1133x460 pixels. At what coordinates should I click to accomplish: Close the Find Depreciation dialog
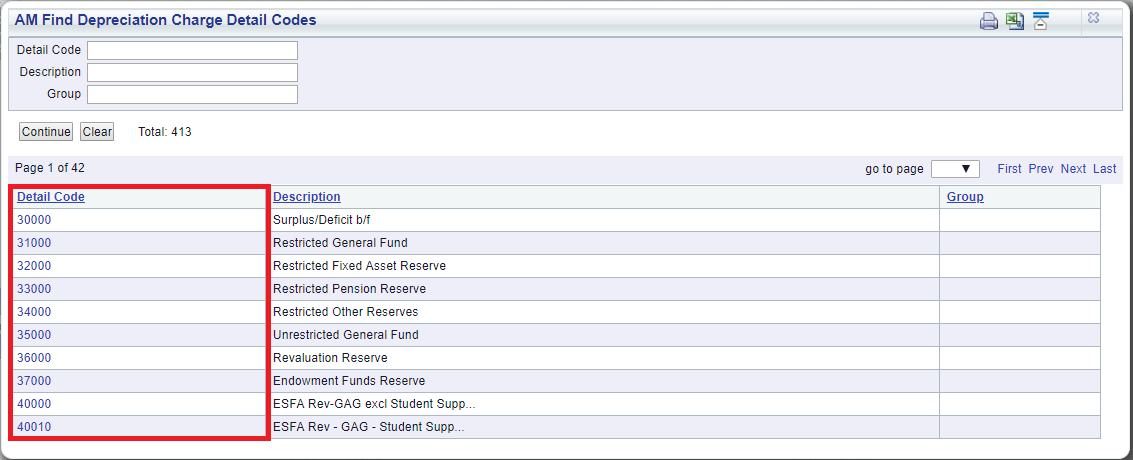pos(1093,19)
